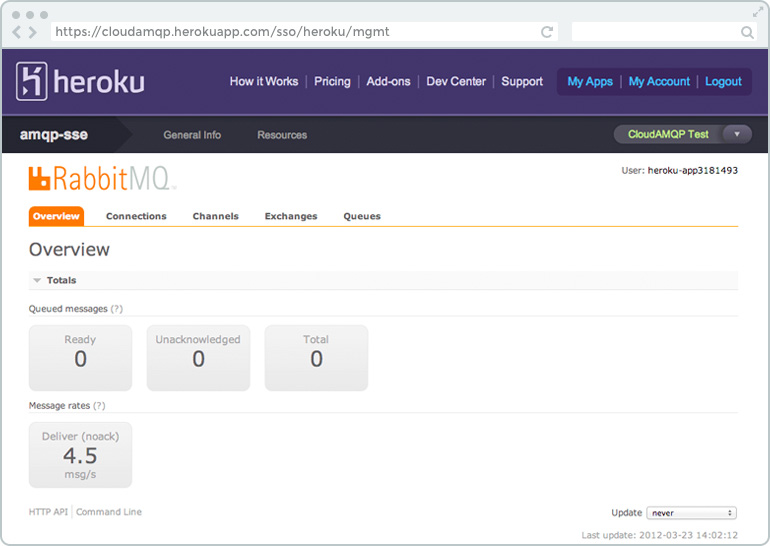Open the Exchanges tab
770x546 pixels.
291,216
